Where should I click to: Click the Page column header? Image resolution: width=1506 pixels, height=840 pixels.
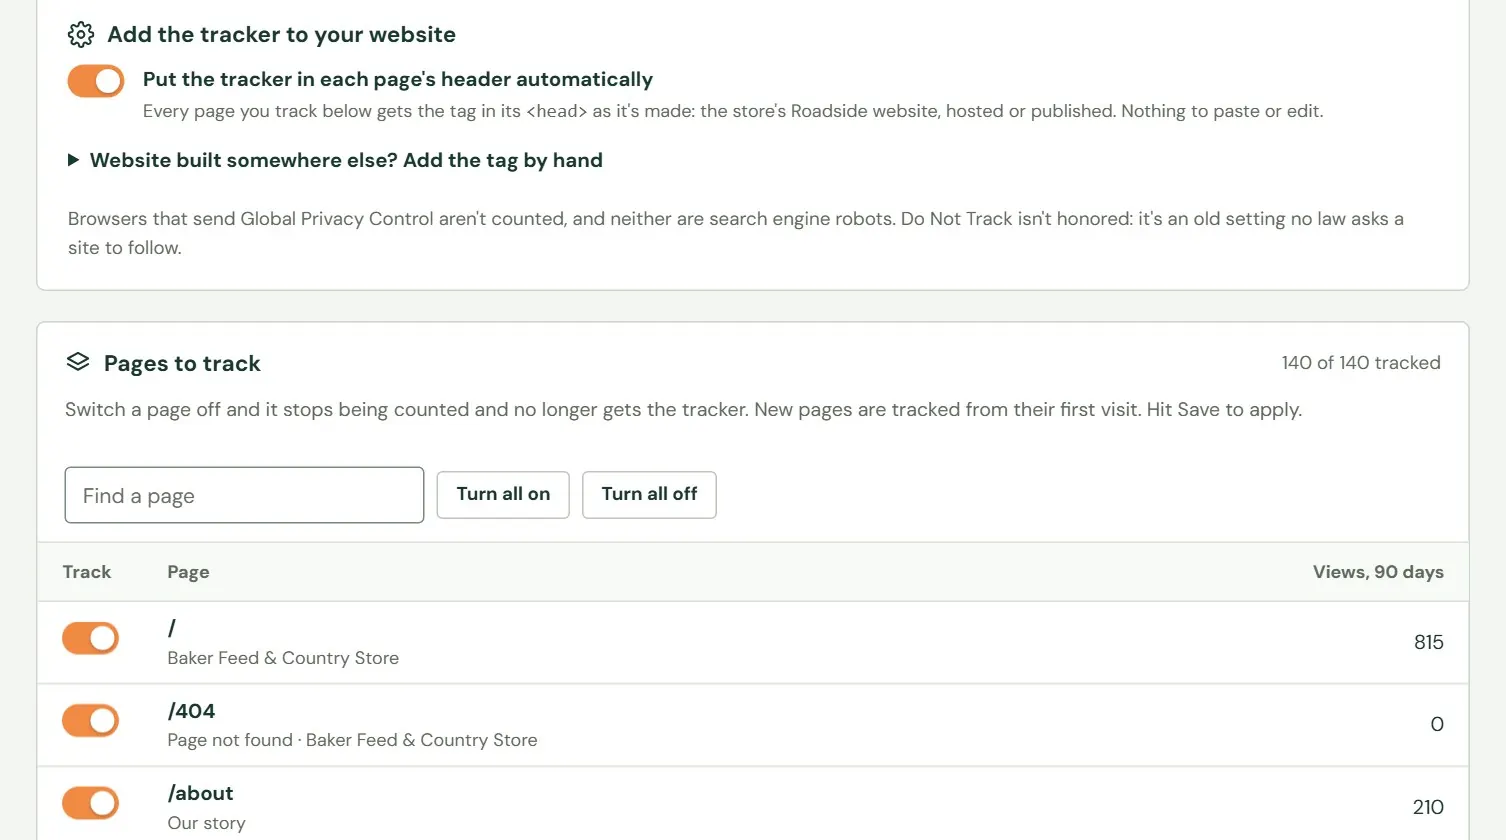pos(188,572)
